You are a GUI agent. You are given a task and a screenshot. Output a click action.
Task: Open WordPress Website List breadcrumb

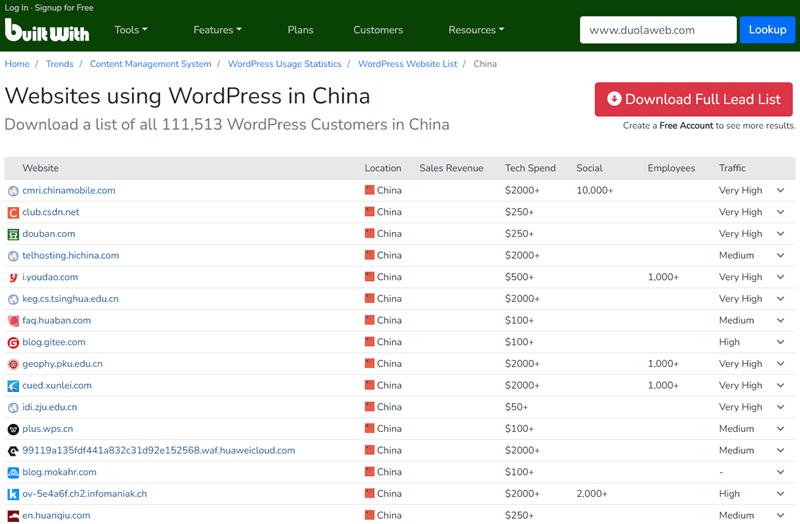408,64
